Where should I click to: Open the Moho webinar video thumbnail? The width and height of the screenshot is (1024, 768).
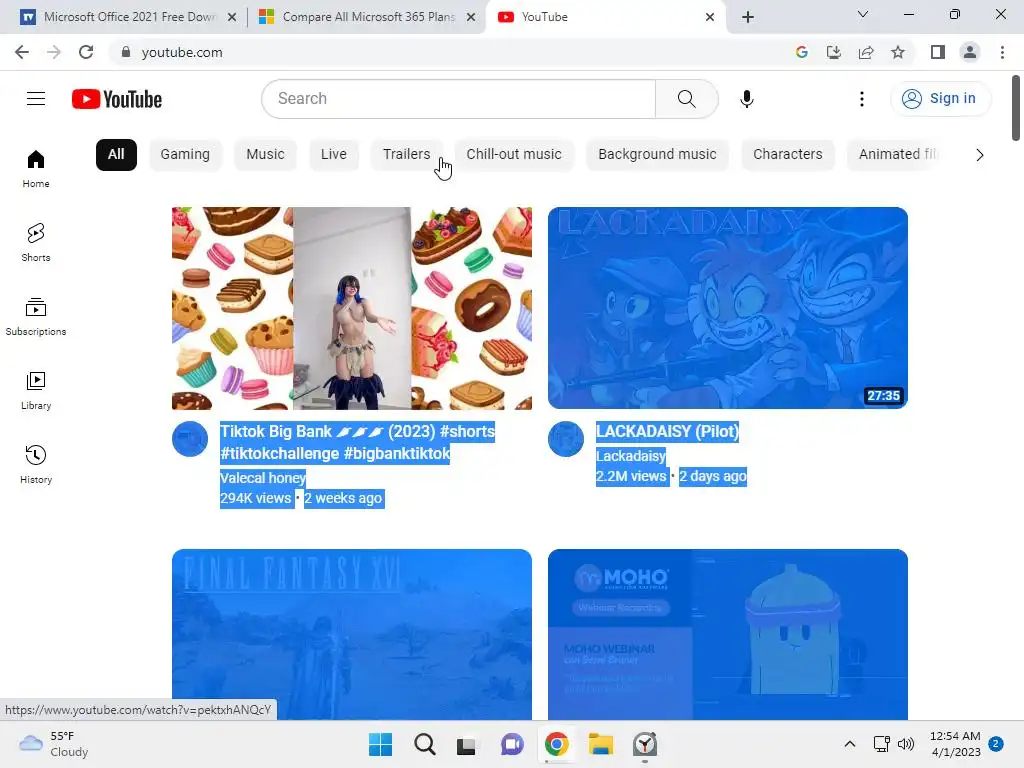728,634
